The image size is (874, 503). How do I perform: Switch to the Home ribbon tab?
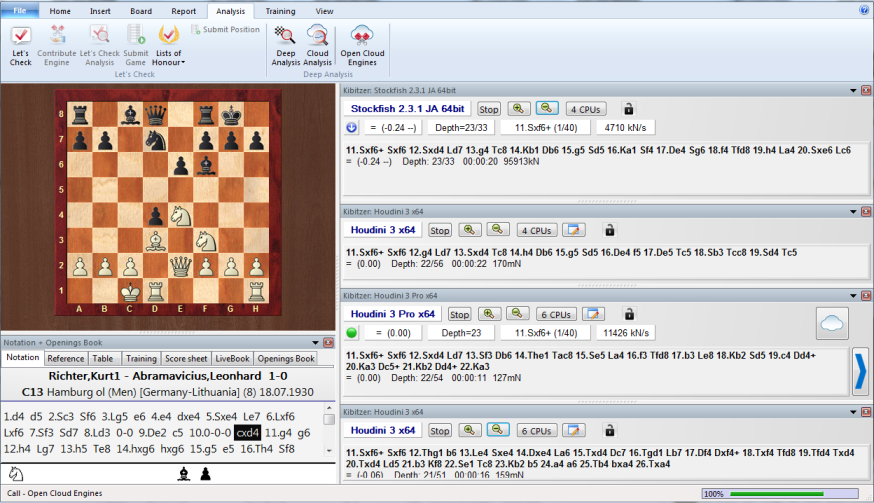click(60, 11)
